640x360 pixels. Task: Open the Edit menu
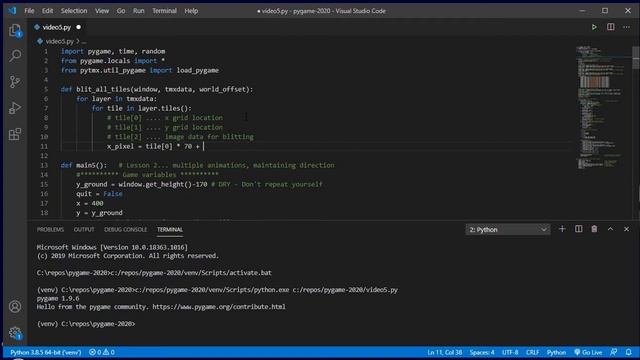tap(47, 11)
